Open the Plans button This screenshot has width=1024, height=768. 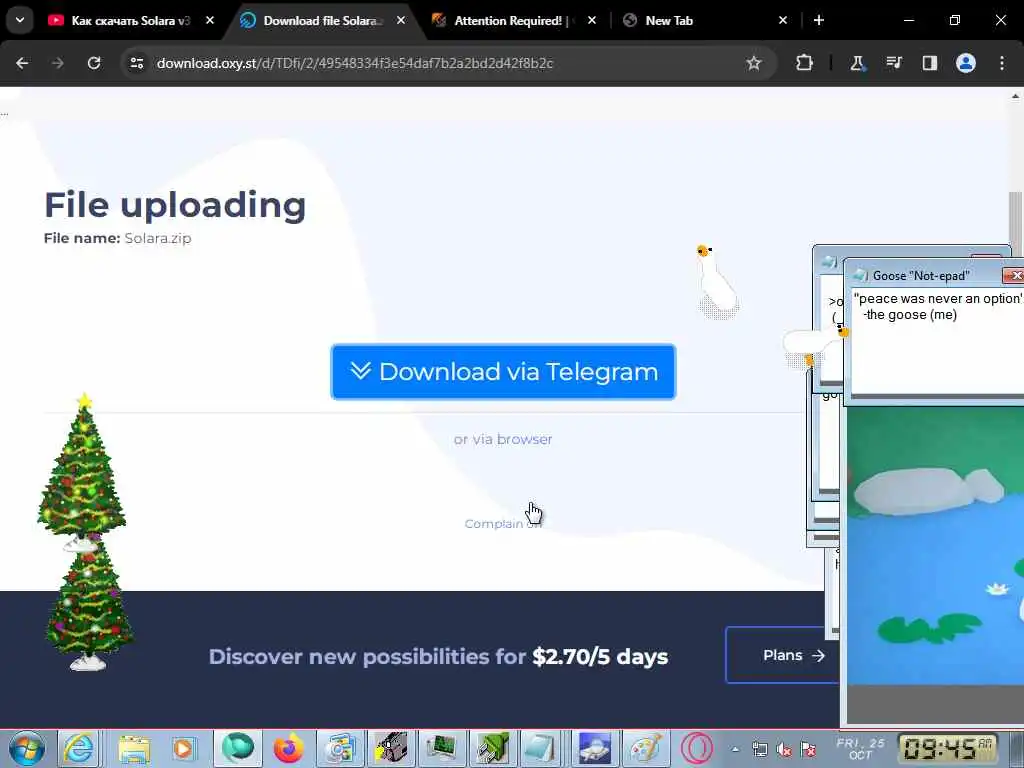[x=782, y=655]
